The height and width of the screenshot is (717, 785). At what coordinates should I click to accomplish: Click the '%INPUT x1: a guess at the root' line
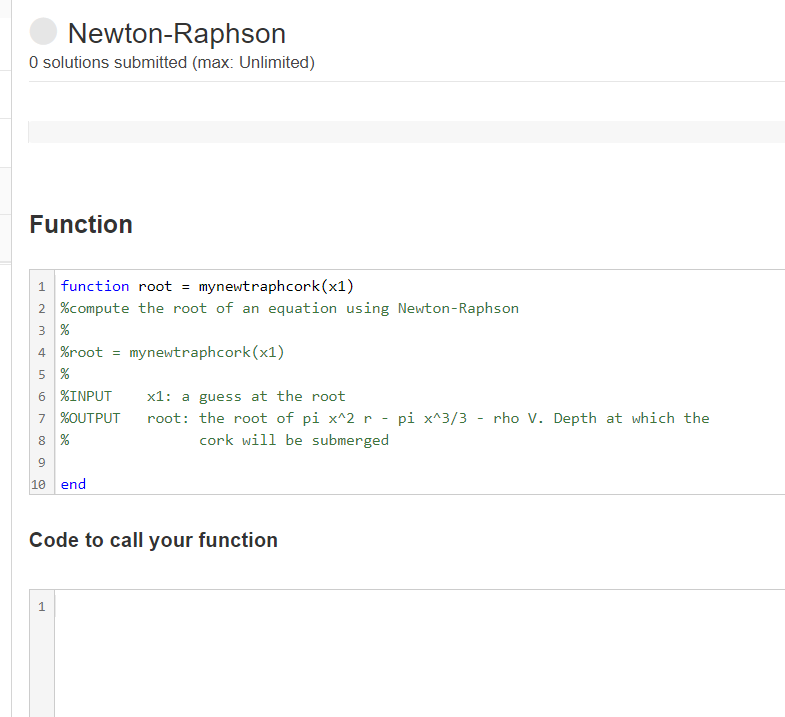[203, 397]
